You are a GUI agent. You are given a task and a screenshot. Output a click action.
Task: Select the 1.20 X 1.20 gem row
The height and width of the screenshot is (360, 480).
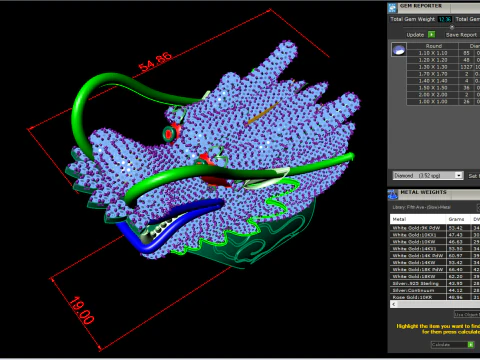[443, 60]
